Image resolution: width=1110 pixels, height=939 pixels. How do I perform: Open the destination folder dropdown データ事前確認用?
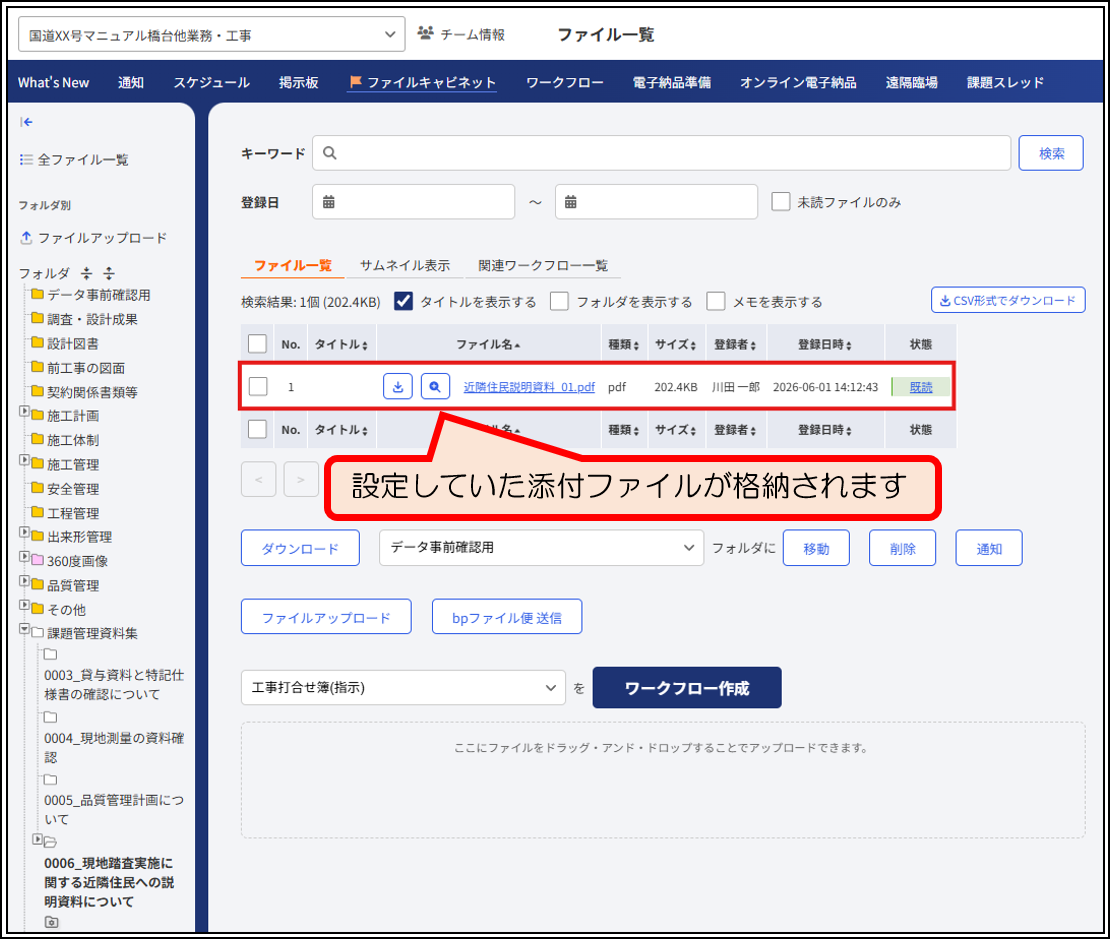pos(542,547)
